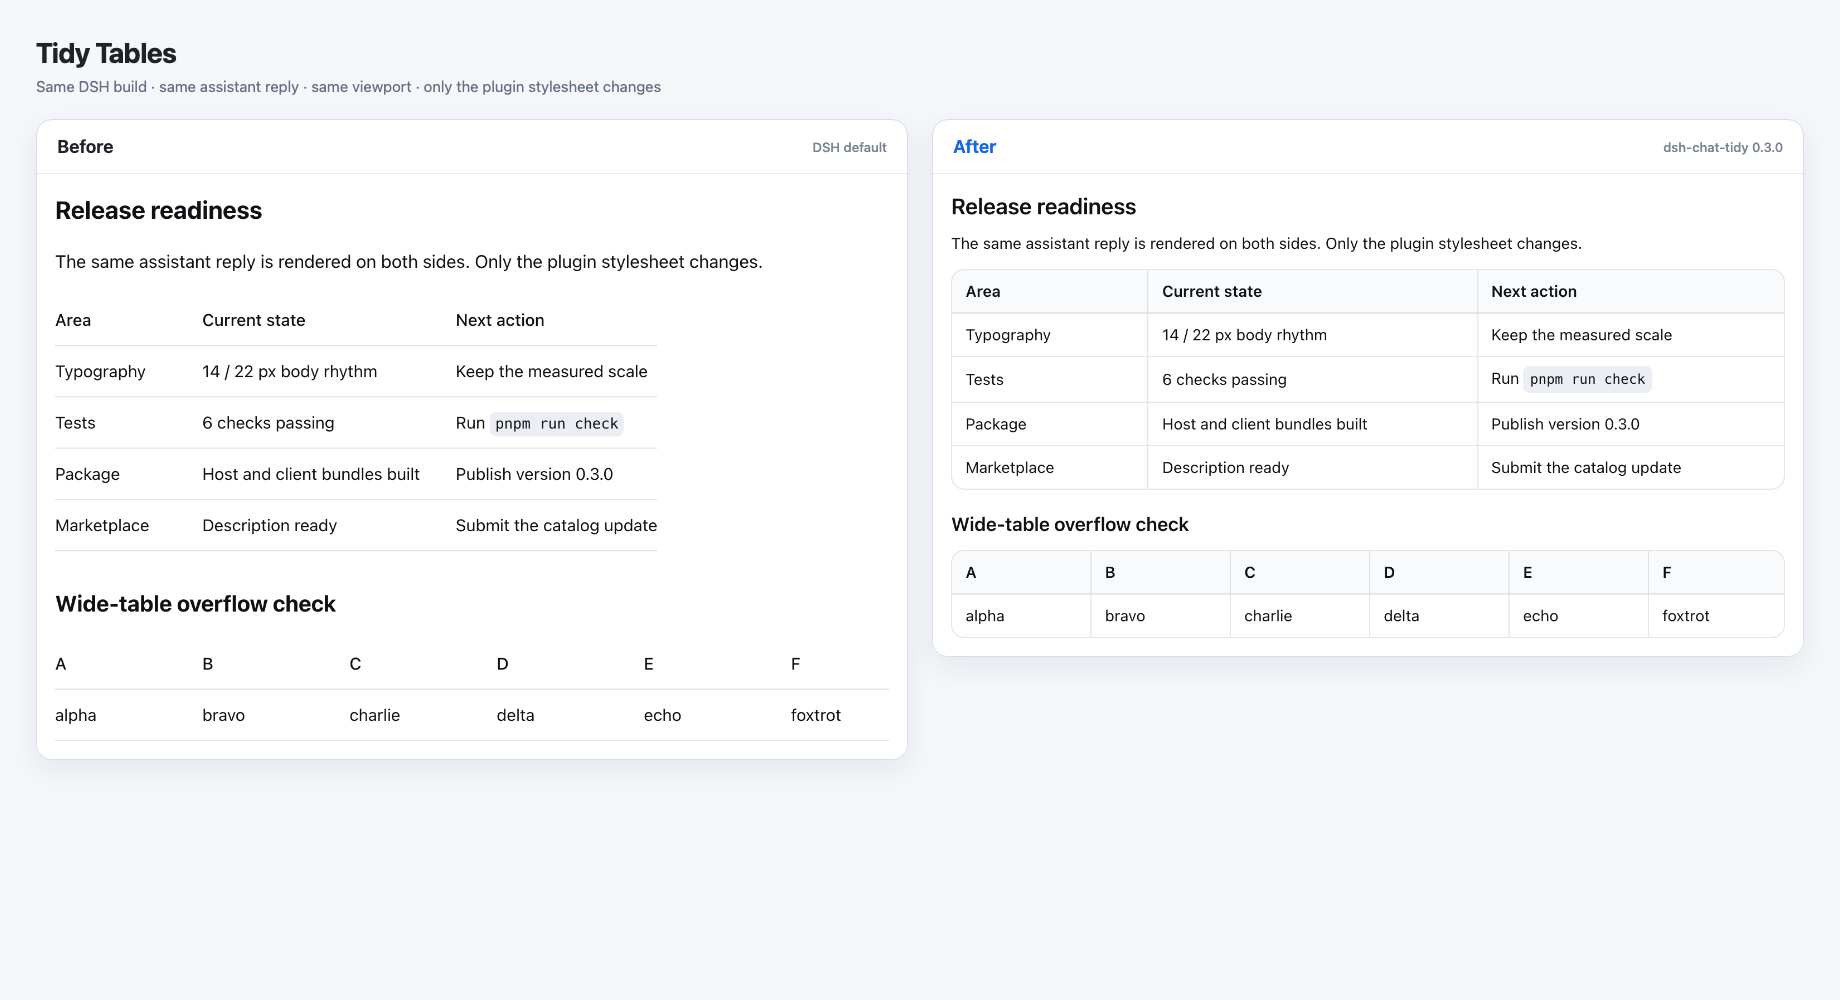Click Publish version 0.3.0 in After table
The width and height of the screenshot is (1840, 1000).
point(1565,424)
